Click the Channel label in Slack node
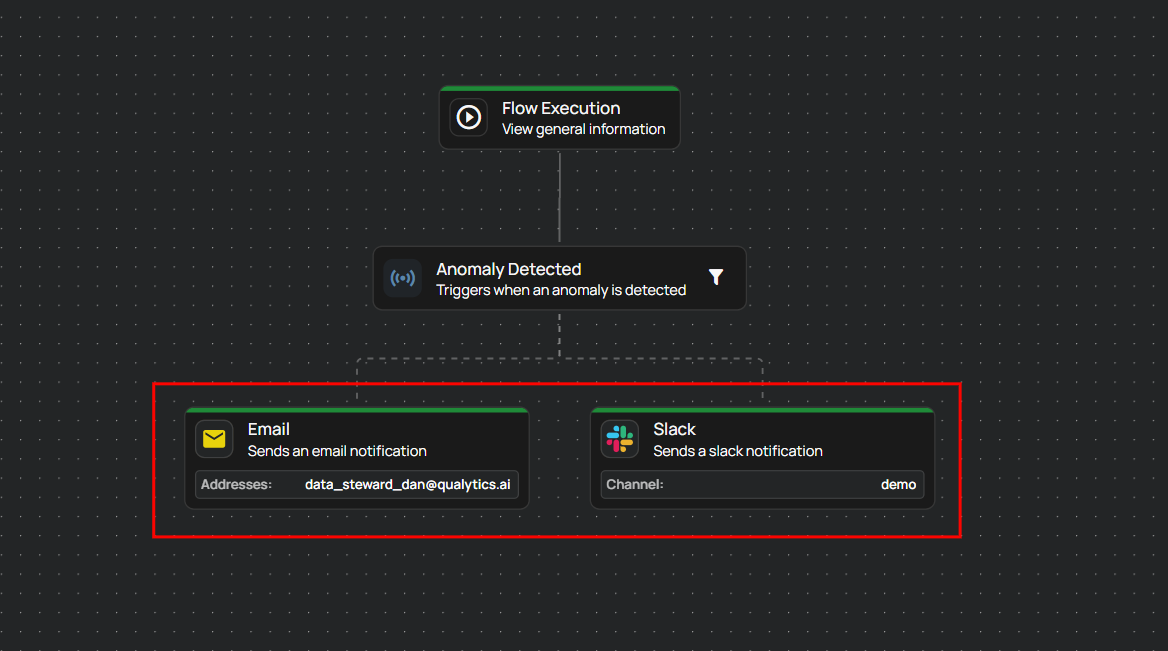Viewport: 1168px width, 651px height. coord(634,485)
